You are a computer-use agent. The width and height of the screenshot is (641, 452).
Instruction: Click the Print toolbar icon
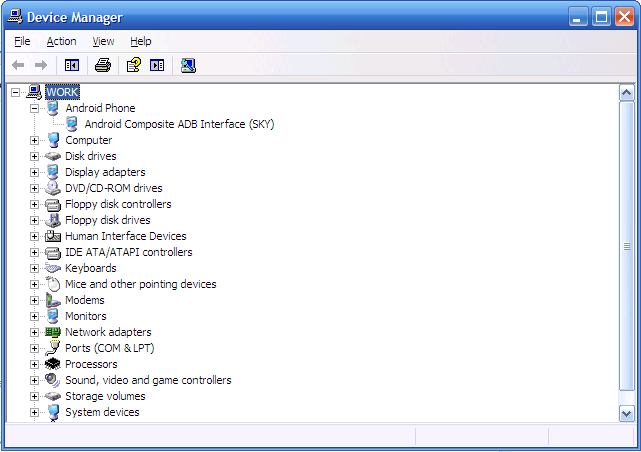tap(103, 65)
